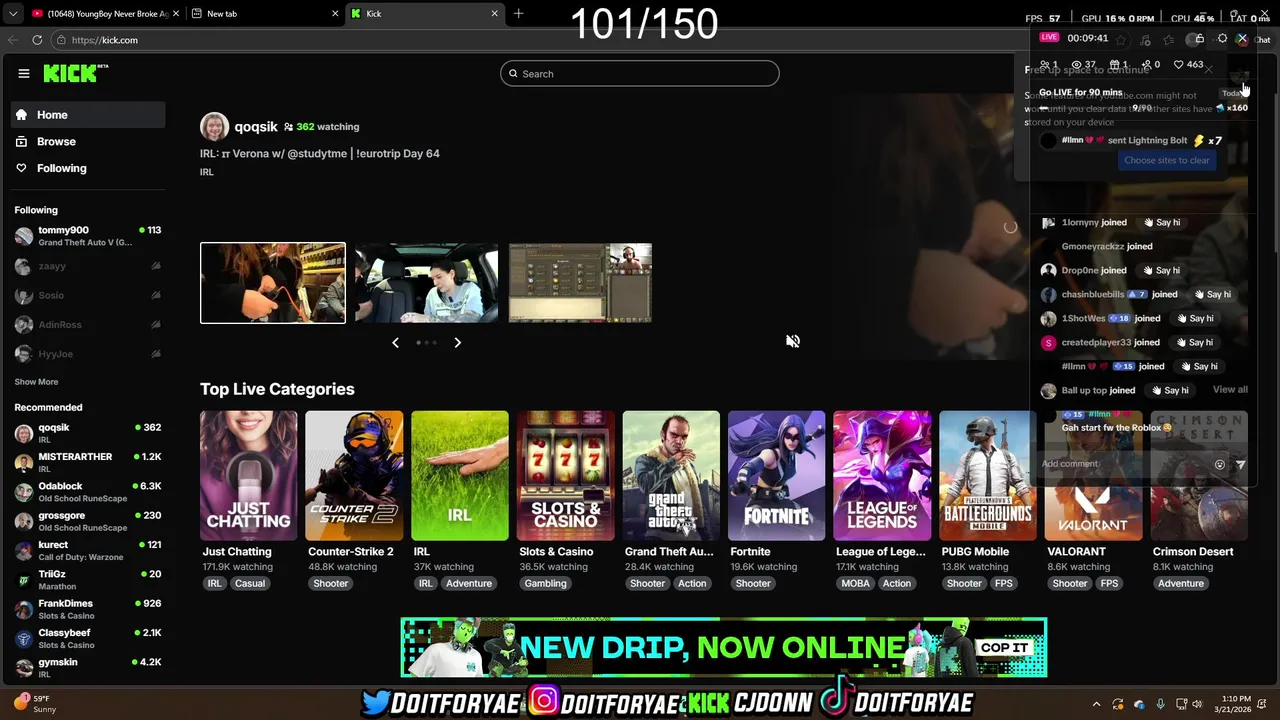
Task: Open tommy900 in Following list
Action: point(88,236)
